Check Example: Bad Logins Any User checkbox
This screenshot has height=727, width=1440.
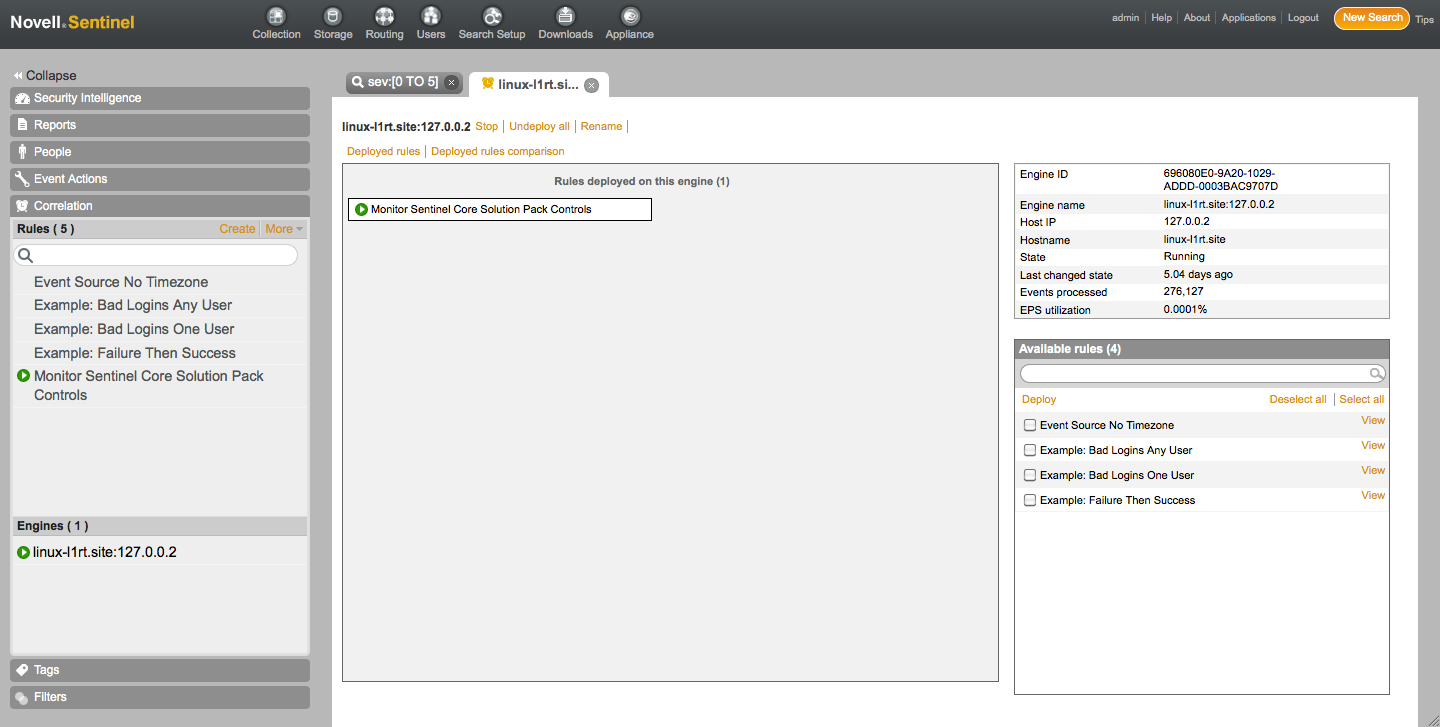1030,450
